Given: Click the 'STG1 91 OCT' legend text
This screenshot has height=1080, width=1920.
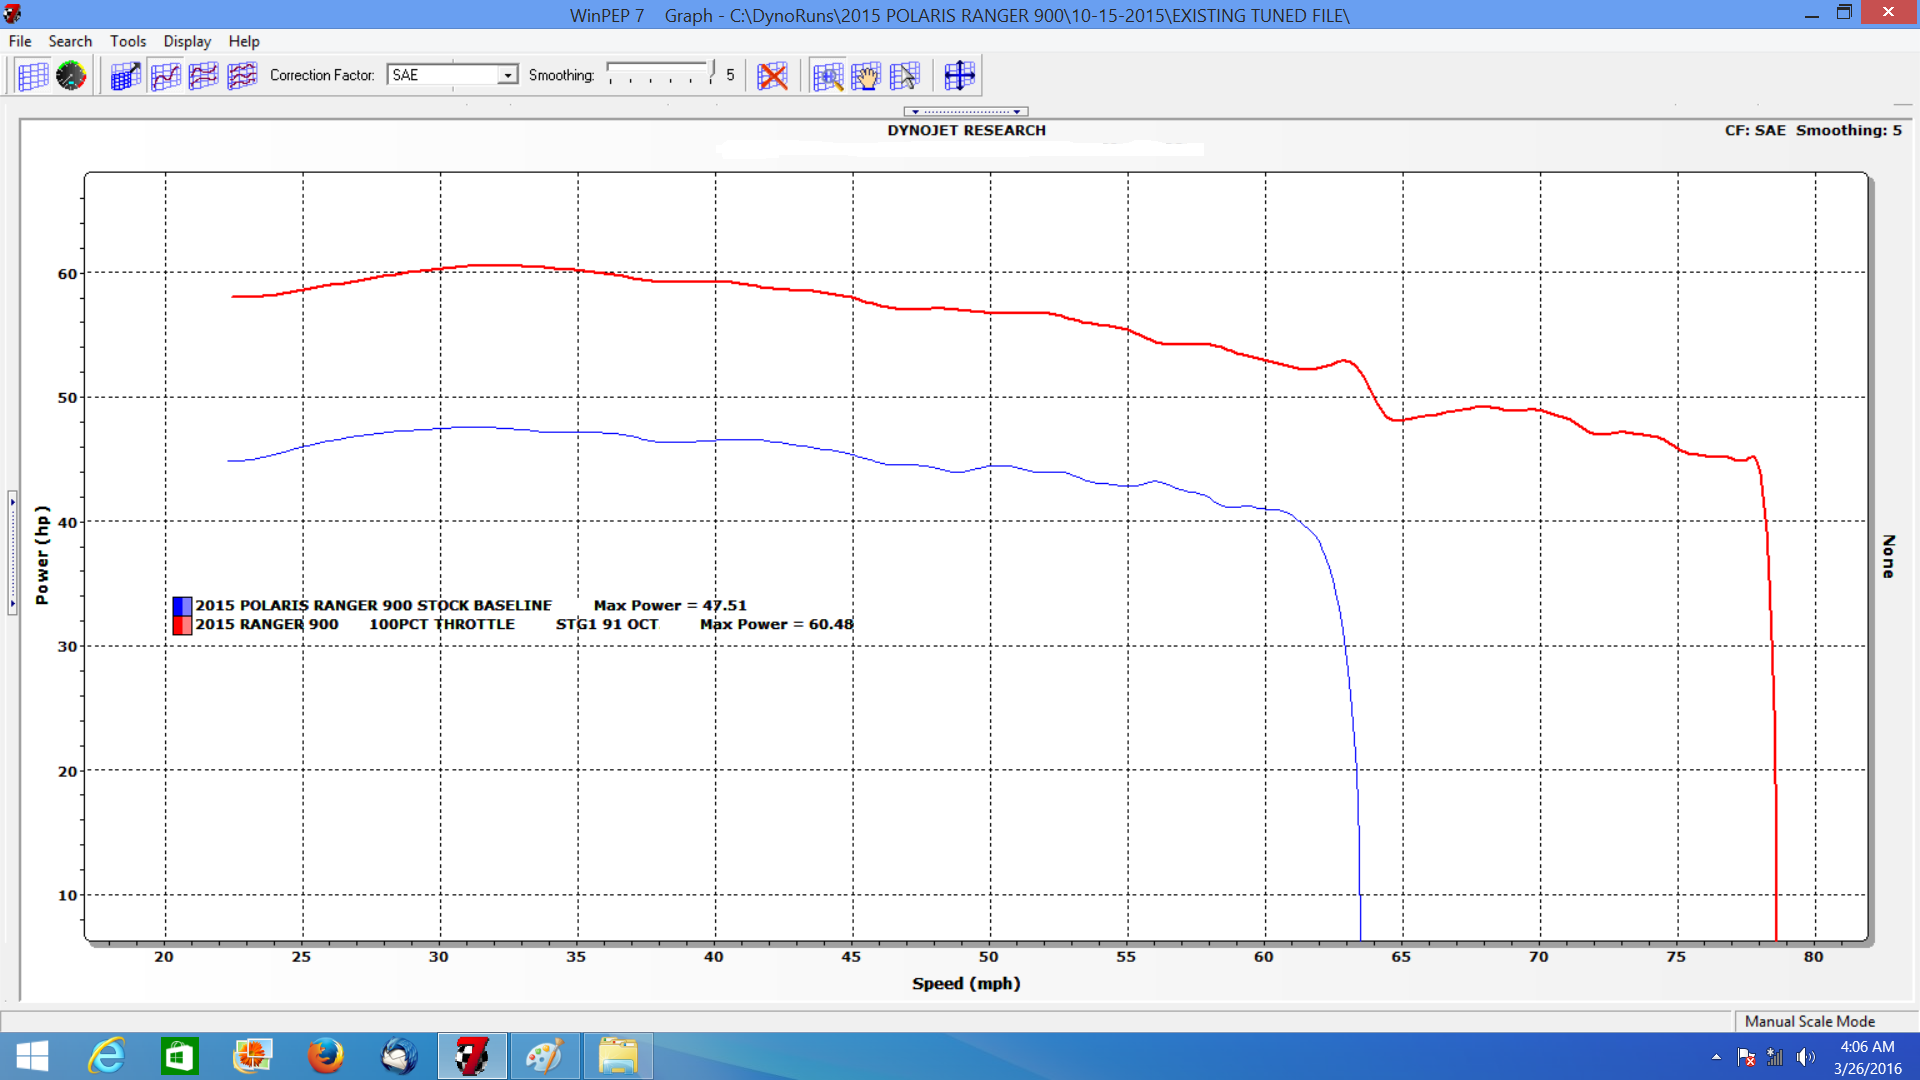Looking at the screenshot, I should click(607, 624).
